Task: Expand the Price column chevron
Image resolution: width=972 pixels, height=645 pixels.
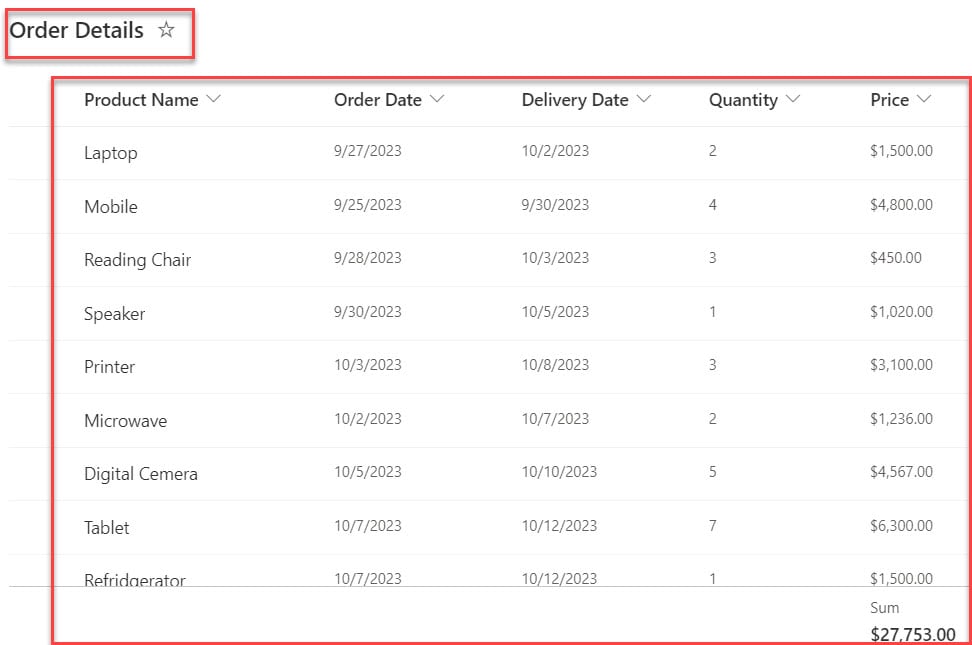Action: pos(924,99)
